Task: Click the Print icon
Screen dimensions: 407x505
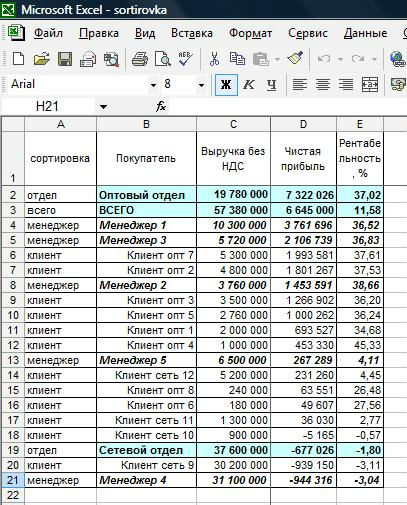Action: tap(140, 59)
